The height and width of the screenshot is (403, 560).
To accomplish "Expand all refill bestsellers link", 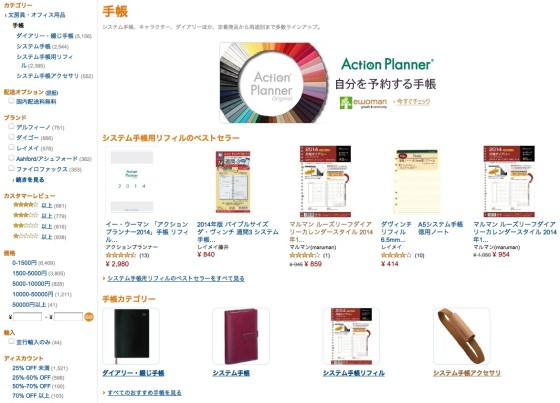I will [x=176, y=278].
